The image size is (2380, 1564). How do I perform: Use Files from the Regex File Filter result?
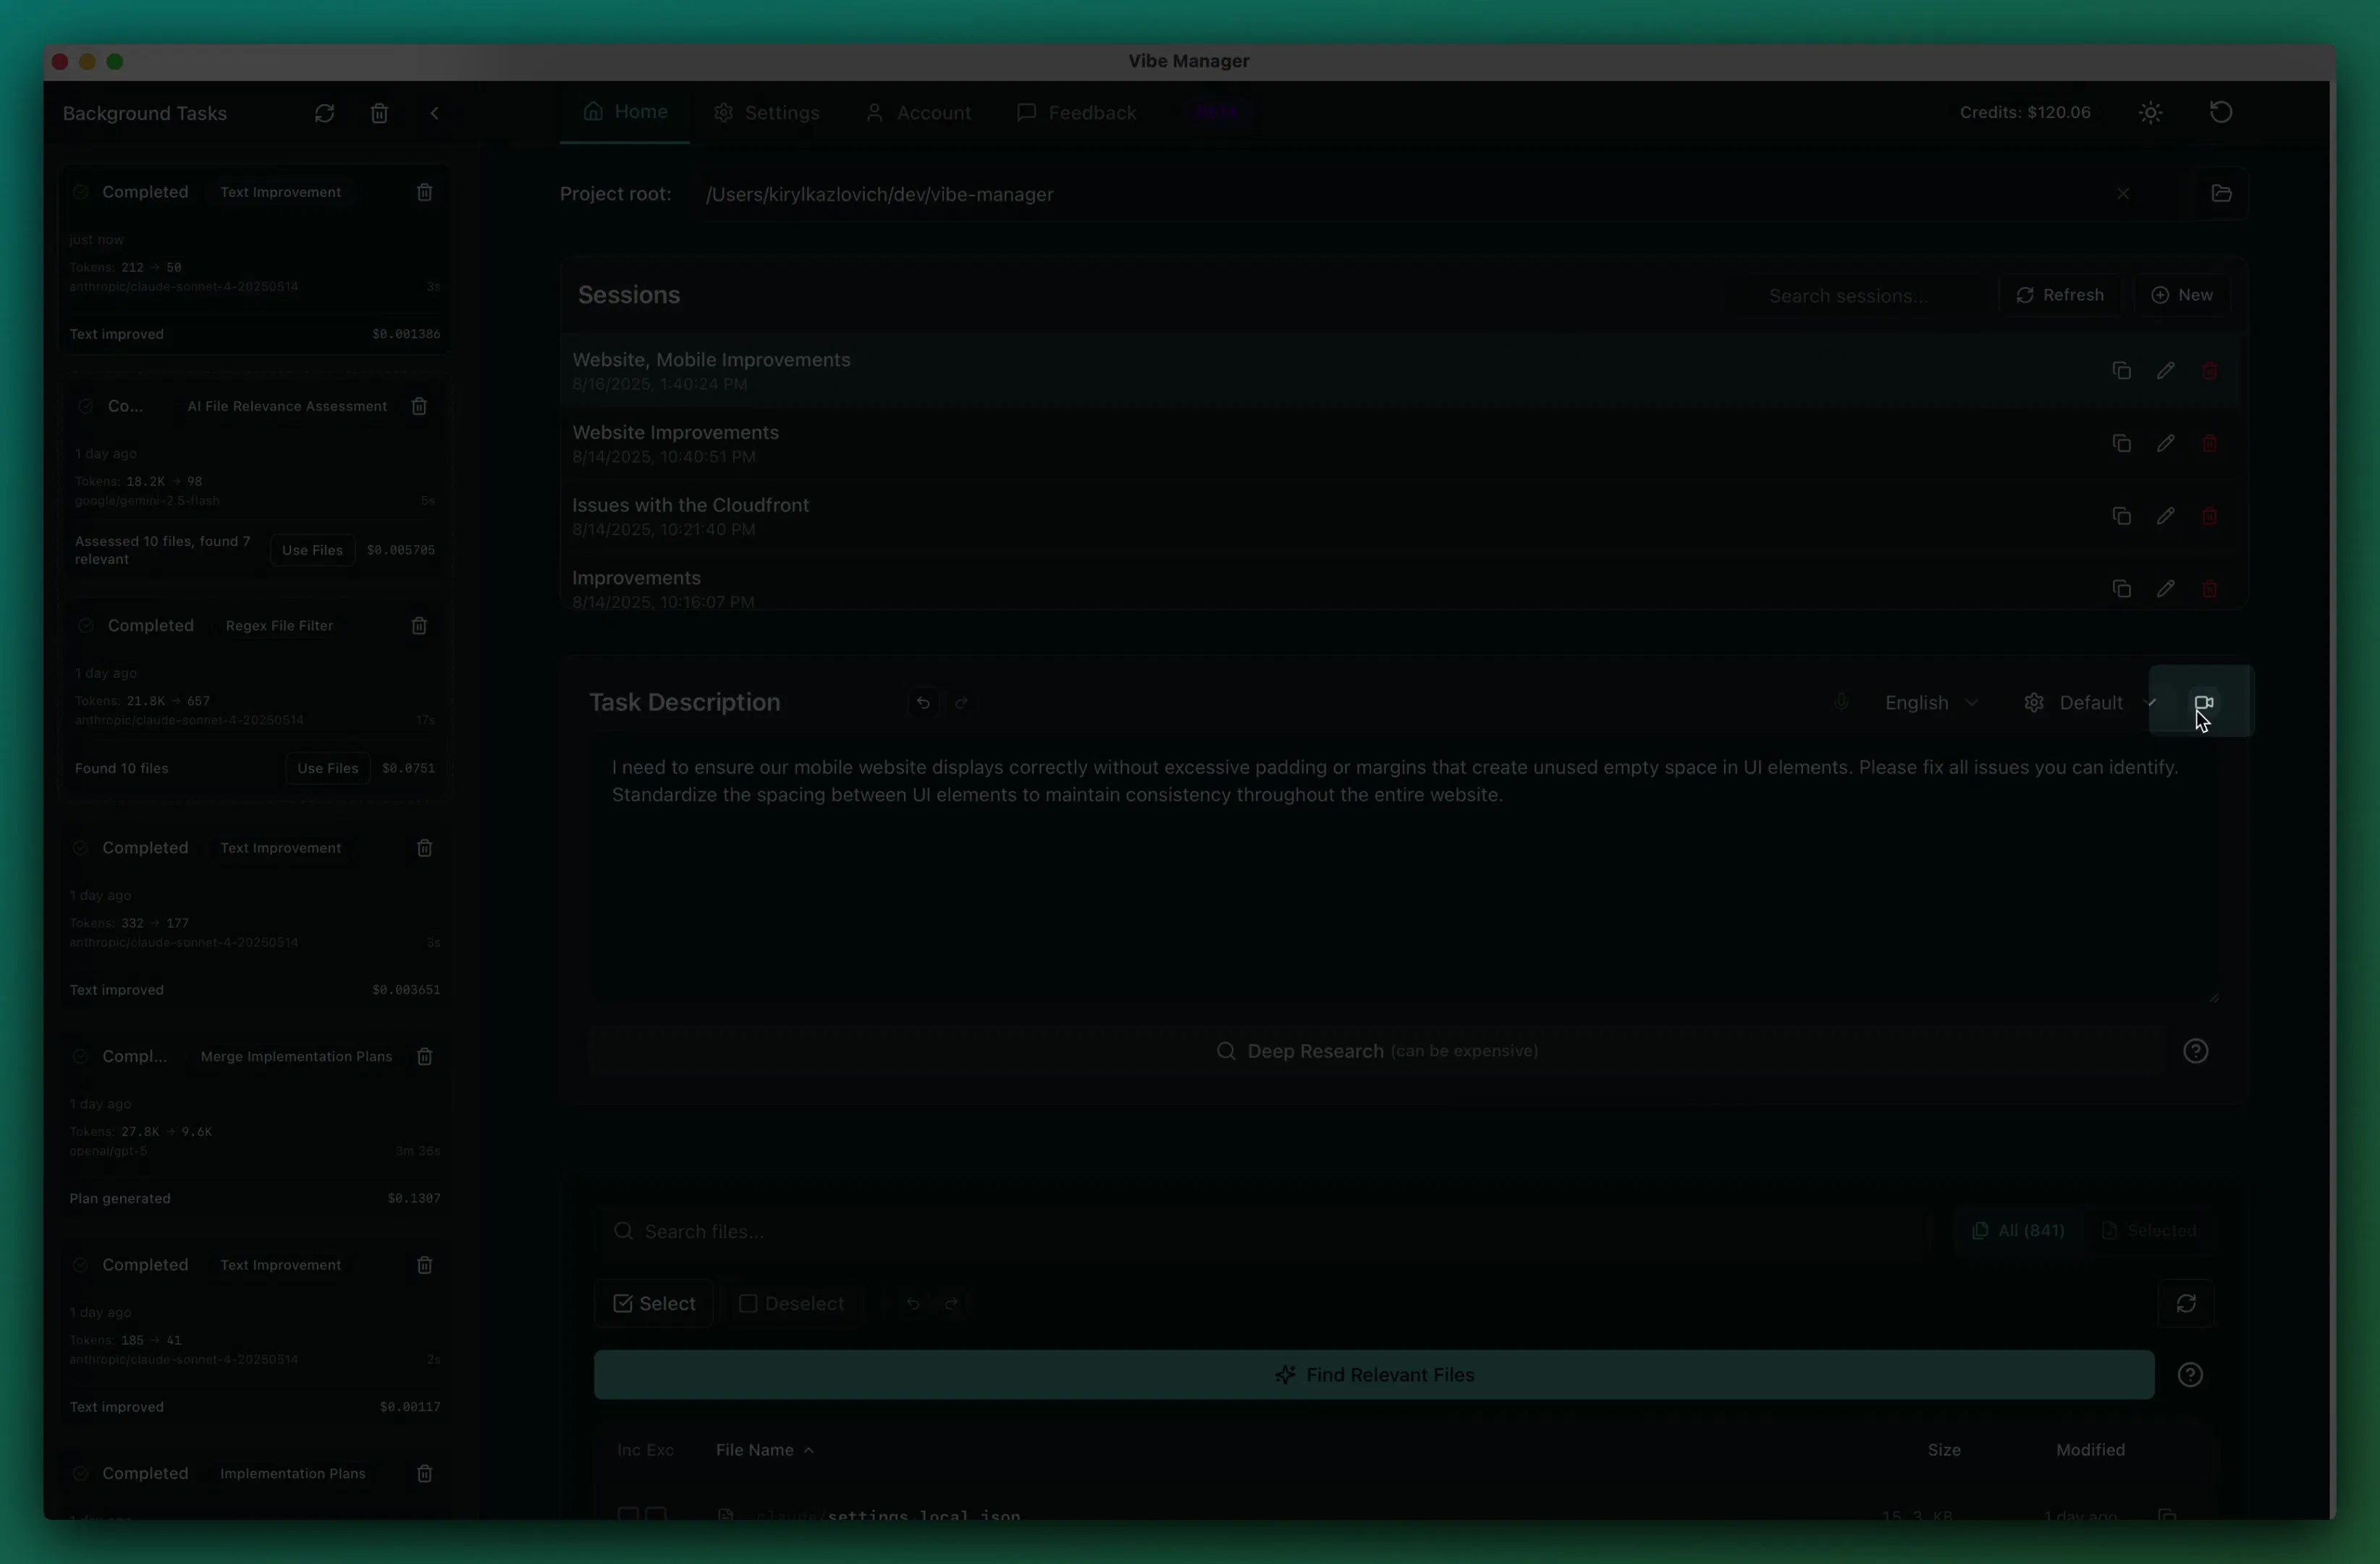327,769
